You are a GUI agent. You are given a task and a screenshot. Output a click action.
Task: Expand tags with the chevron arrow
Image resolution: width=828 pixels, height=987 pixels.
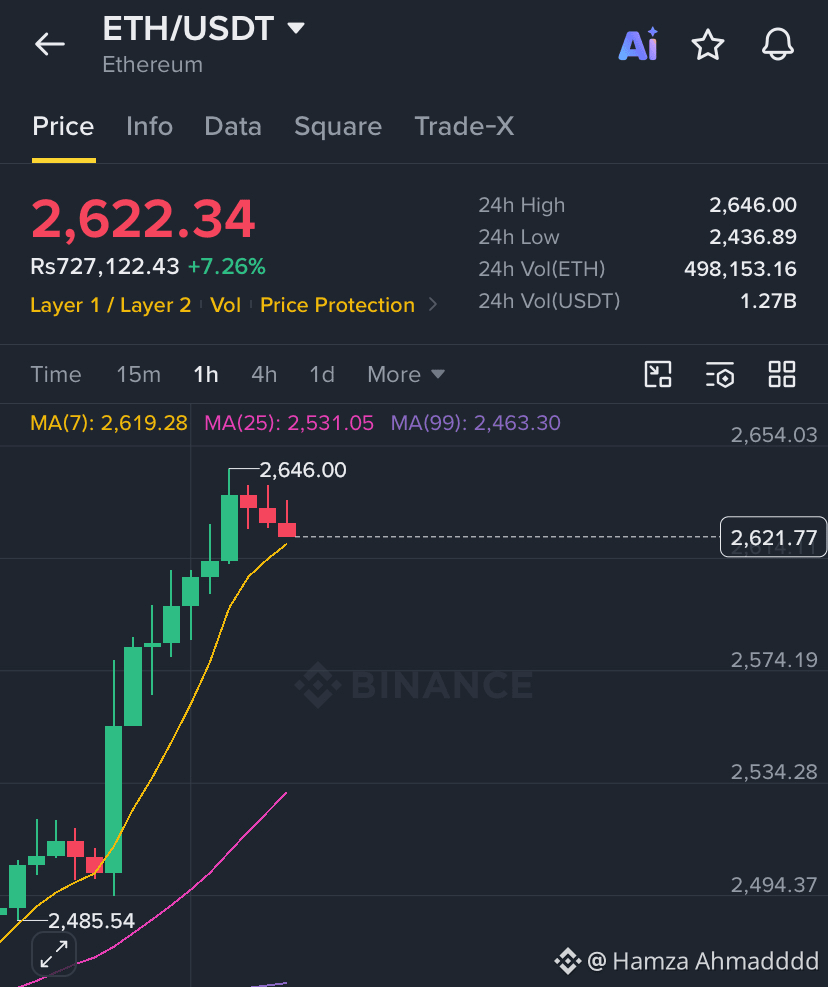(x=433, y=305)
